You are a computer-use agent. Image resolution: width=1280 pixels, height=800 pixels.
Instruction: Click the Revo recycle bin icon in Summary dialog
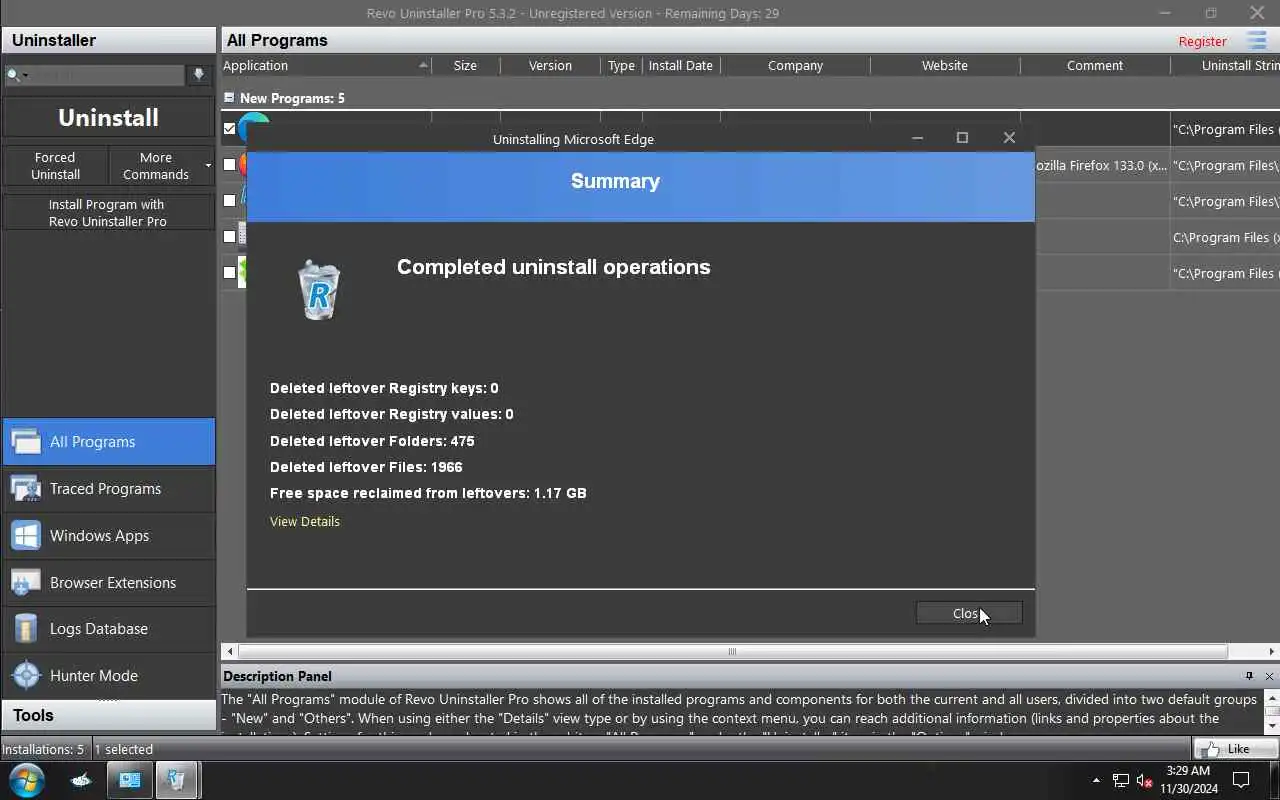click(x=319, y=290)
